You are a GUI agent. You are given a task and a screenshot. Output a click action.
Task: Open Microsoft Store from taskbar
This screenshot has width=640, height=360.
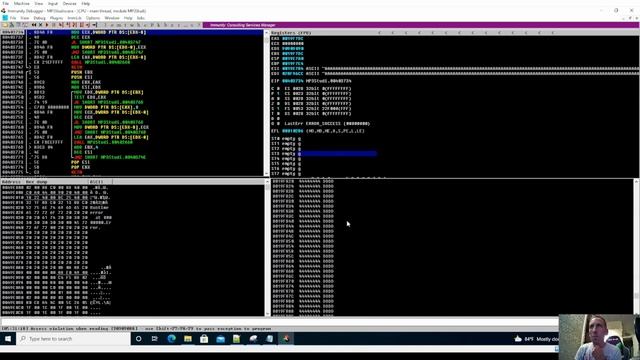tap(204, 339)
